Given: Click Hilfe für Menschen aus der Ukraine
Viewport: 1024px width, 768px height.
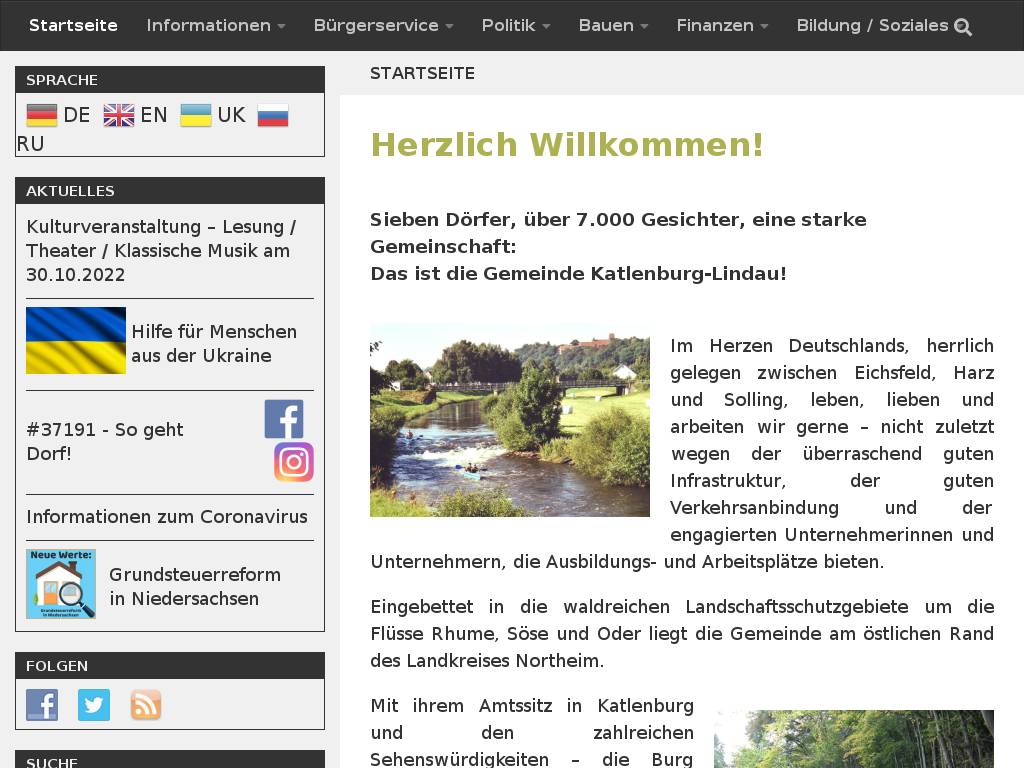Looking at the screenshot, I should point(214,343).
